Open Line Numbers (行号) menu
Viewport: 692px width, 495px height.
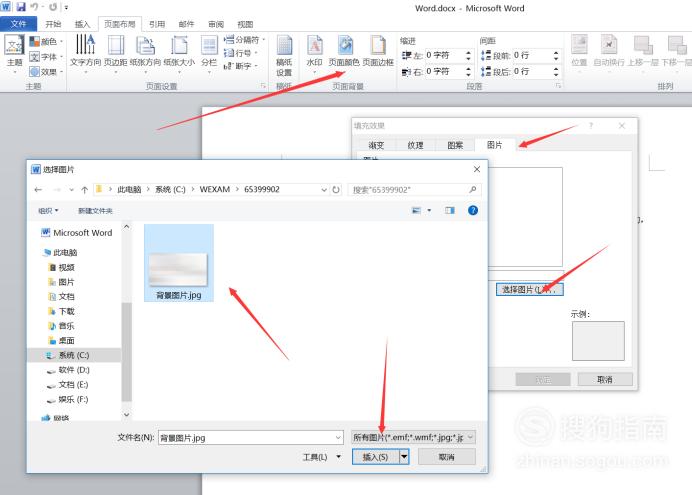click(240, 53)
